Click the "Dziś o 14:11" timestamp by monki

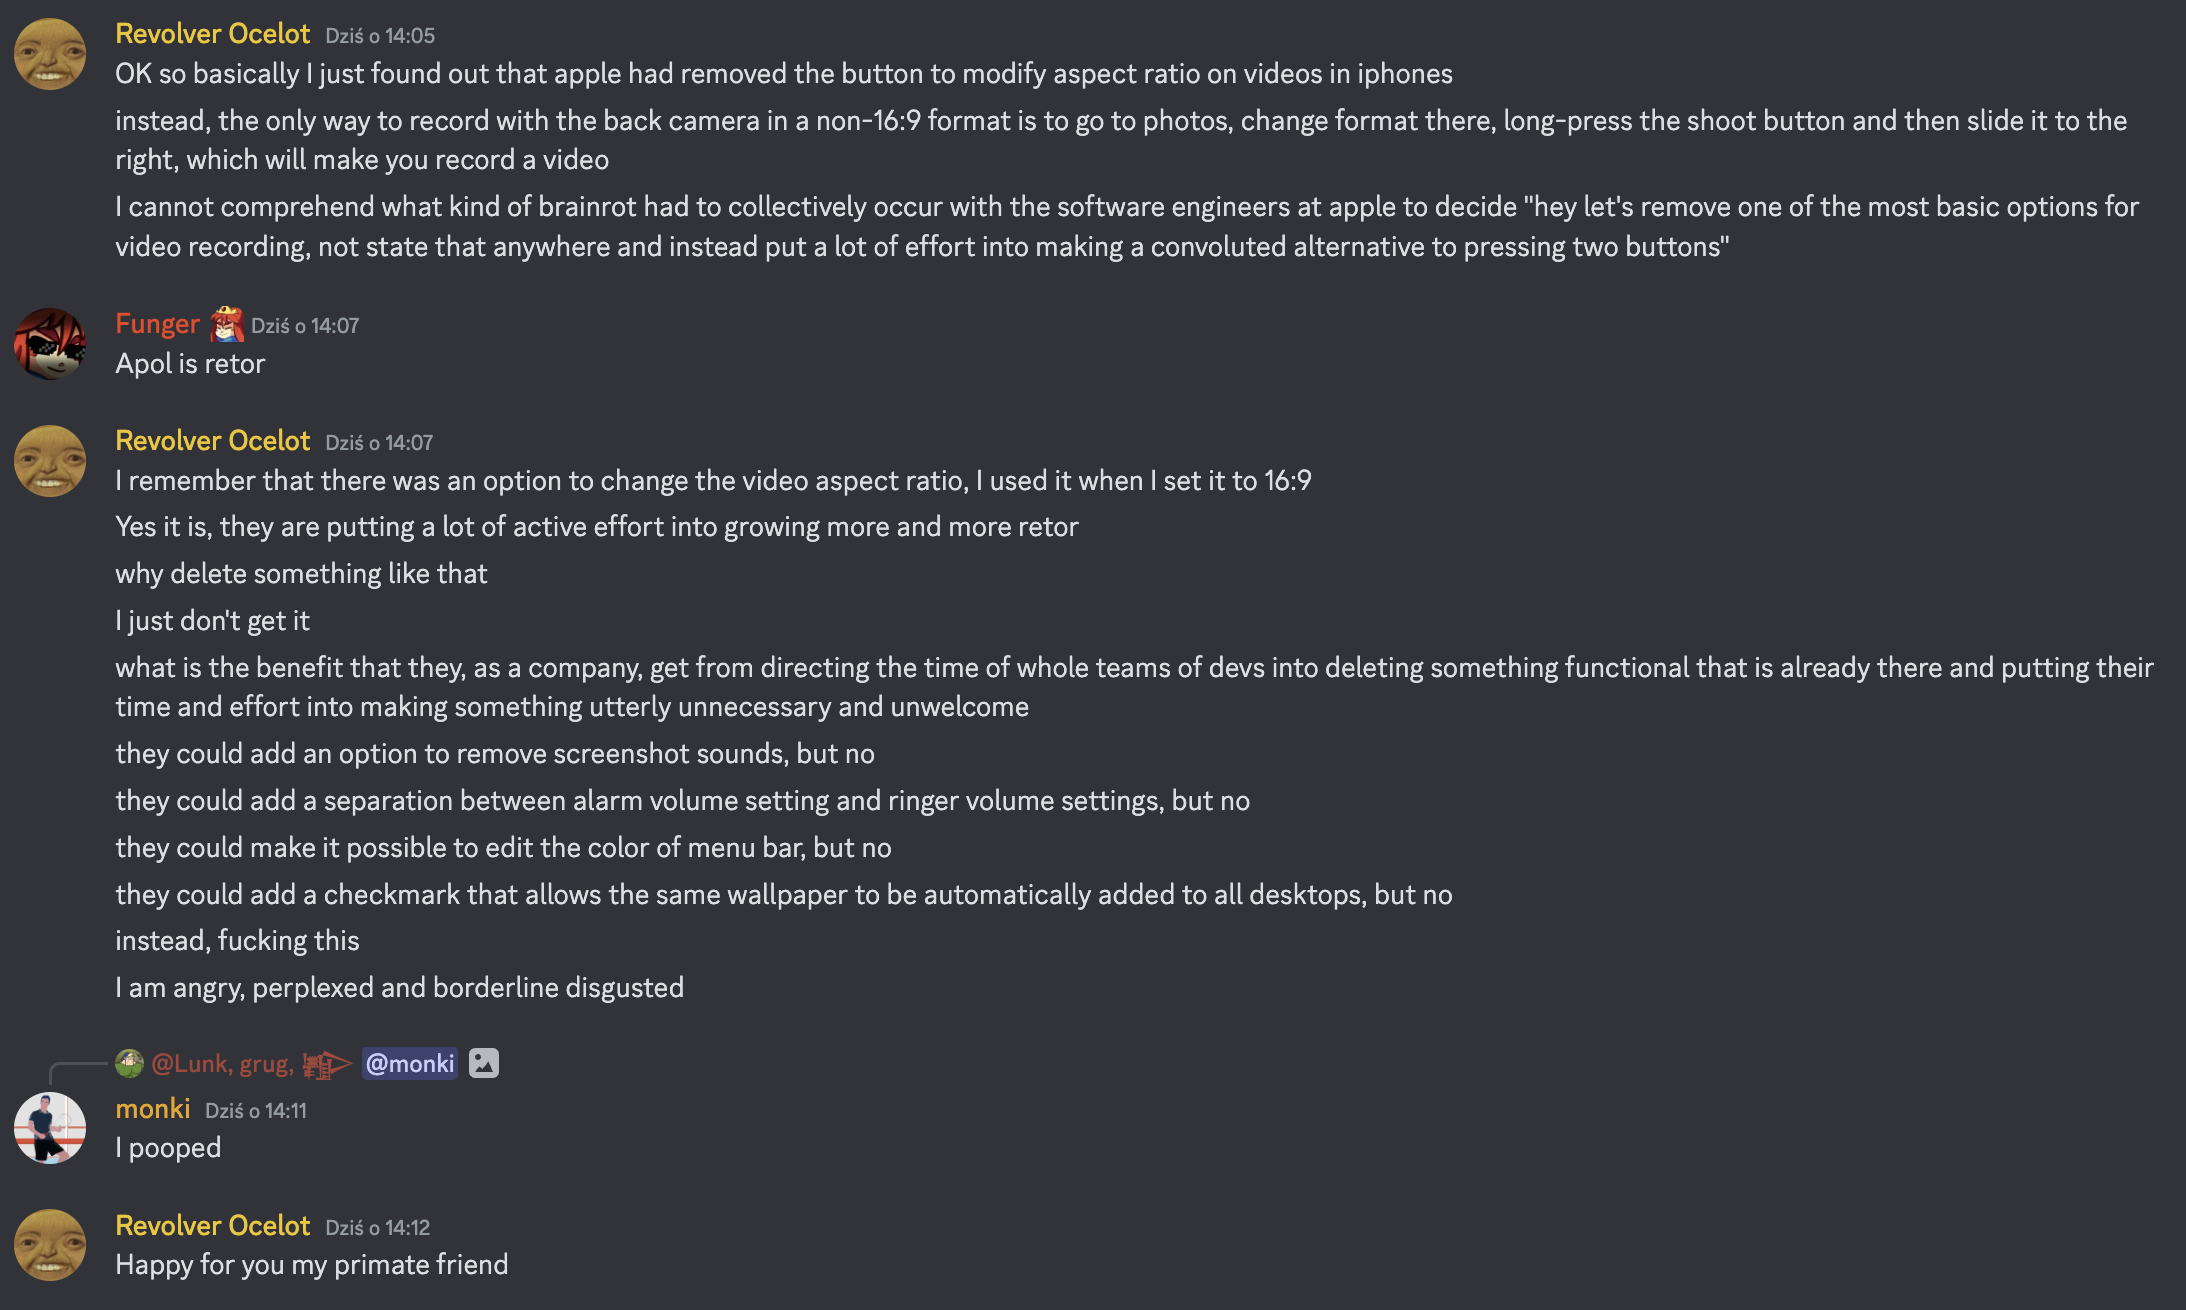pos(256,1111)
